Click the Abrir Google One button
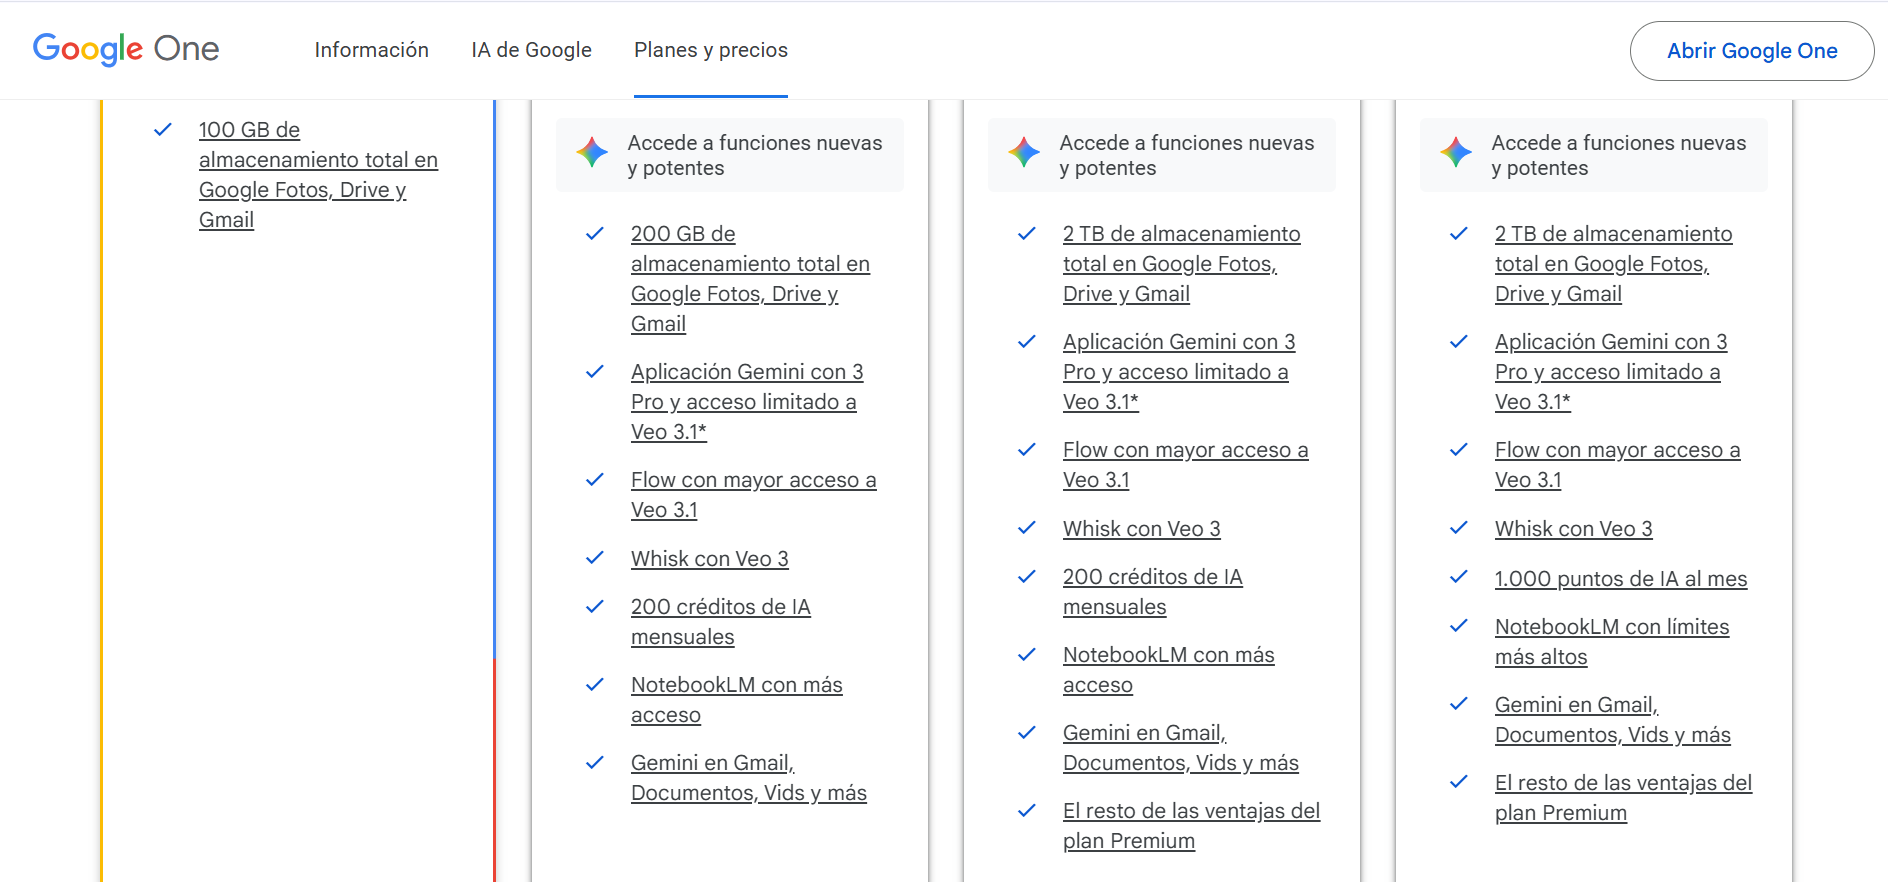 (1751, 50)
